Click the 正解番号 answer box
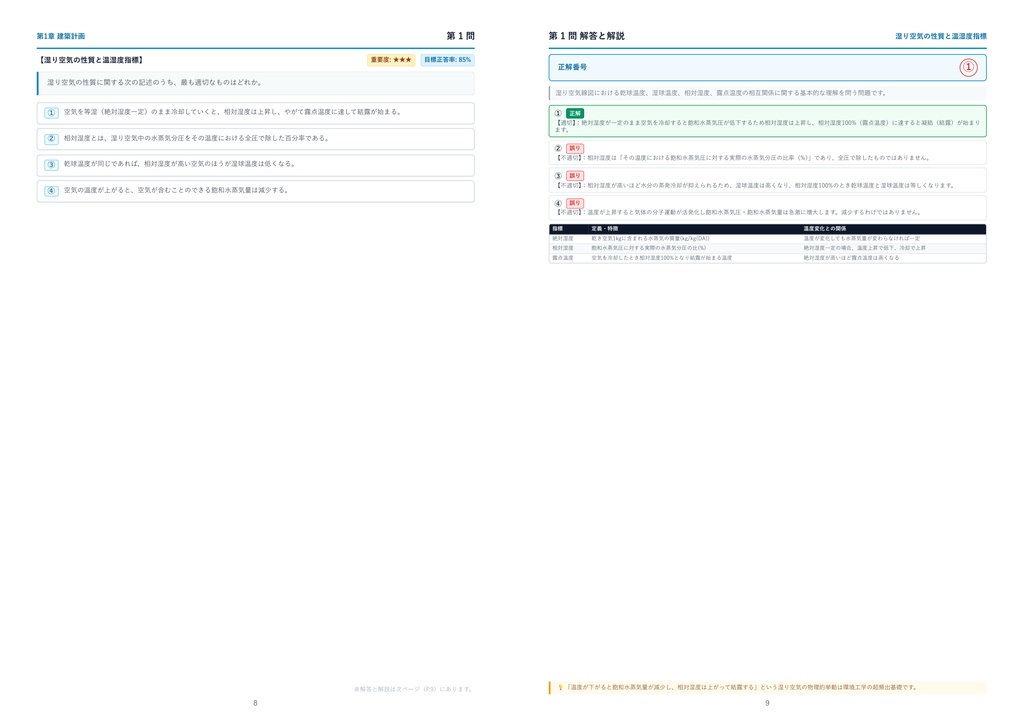1024x724 pixels. pos(767,67)
